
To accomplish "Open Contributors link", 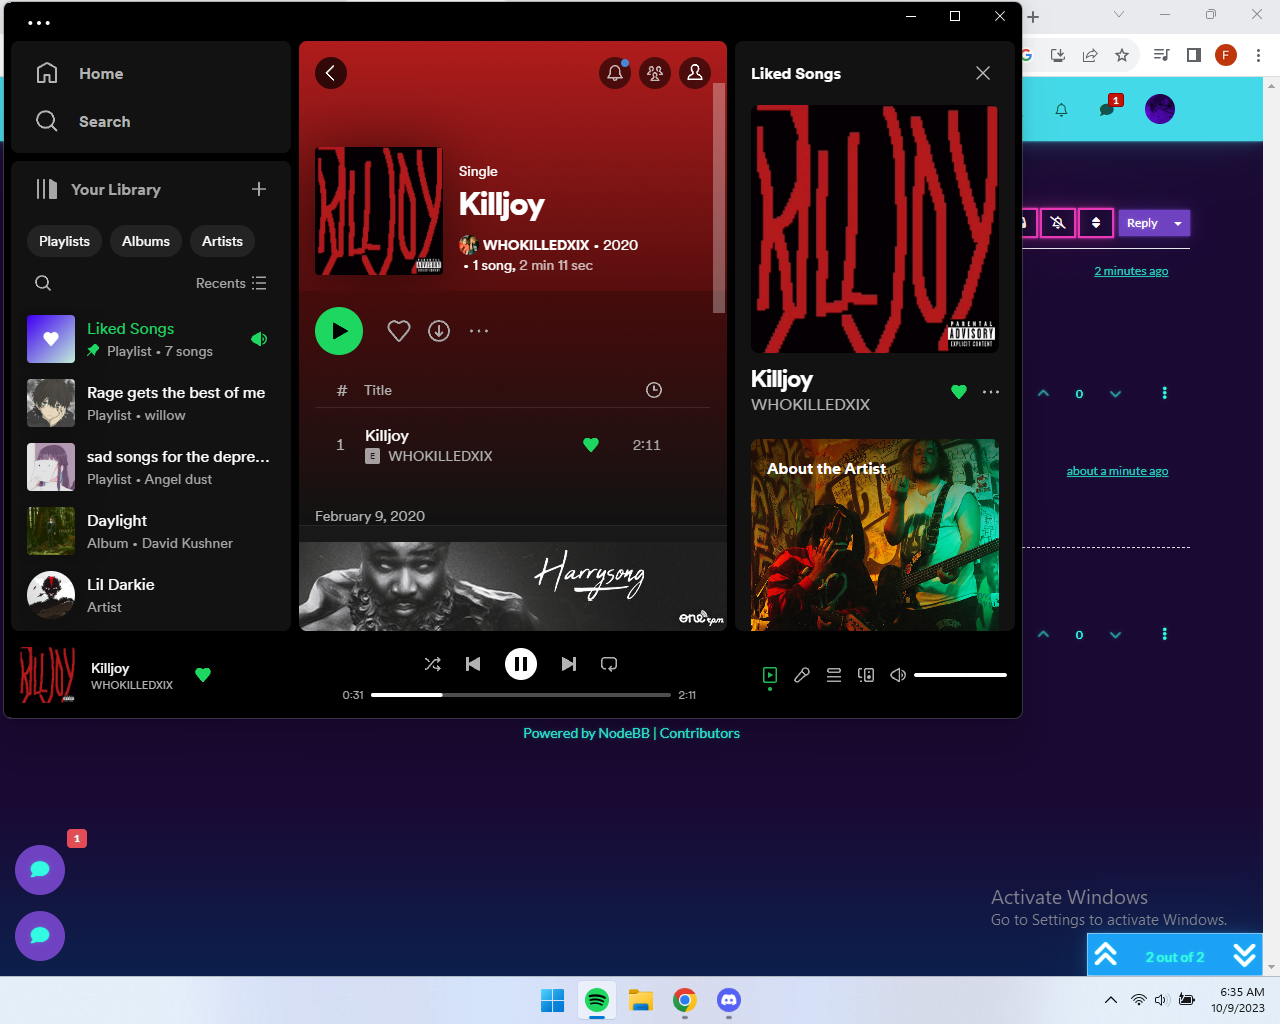I will [x=700, y=733].
